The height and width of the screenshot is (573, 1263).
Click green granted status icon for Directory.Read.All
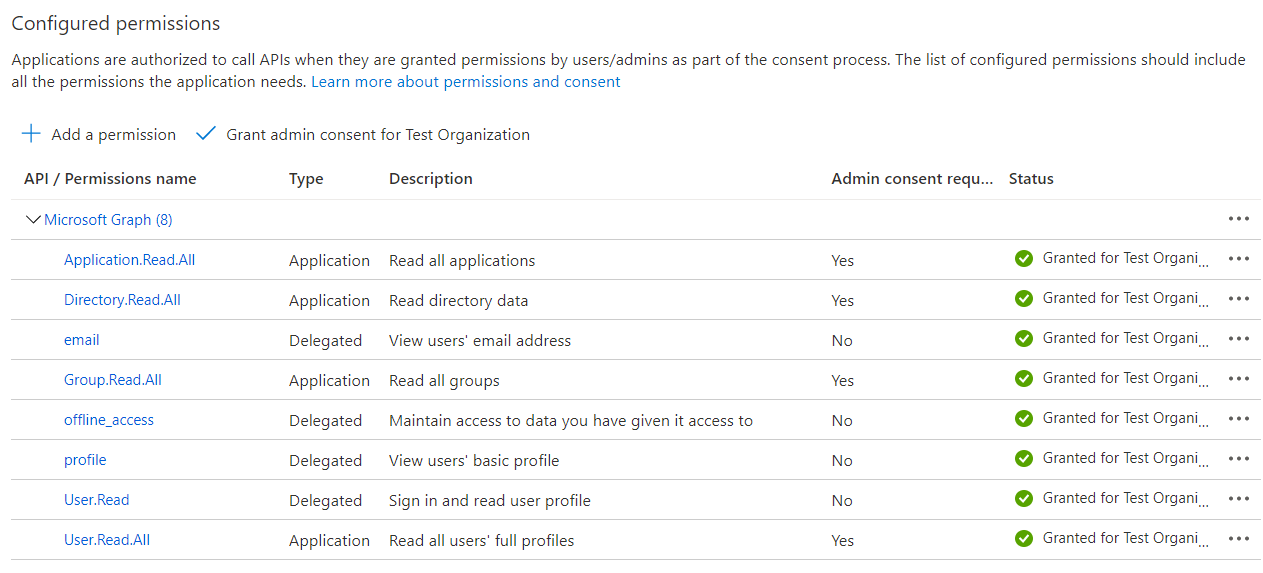(x=1023, y=299)
